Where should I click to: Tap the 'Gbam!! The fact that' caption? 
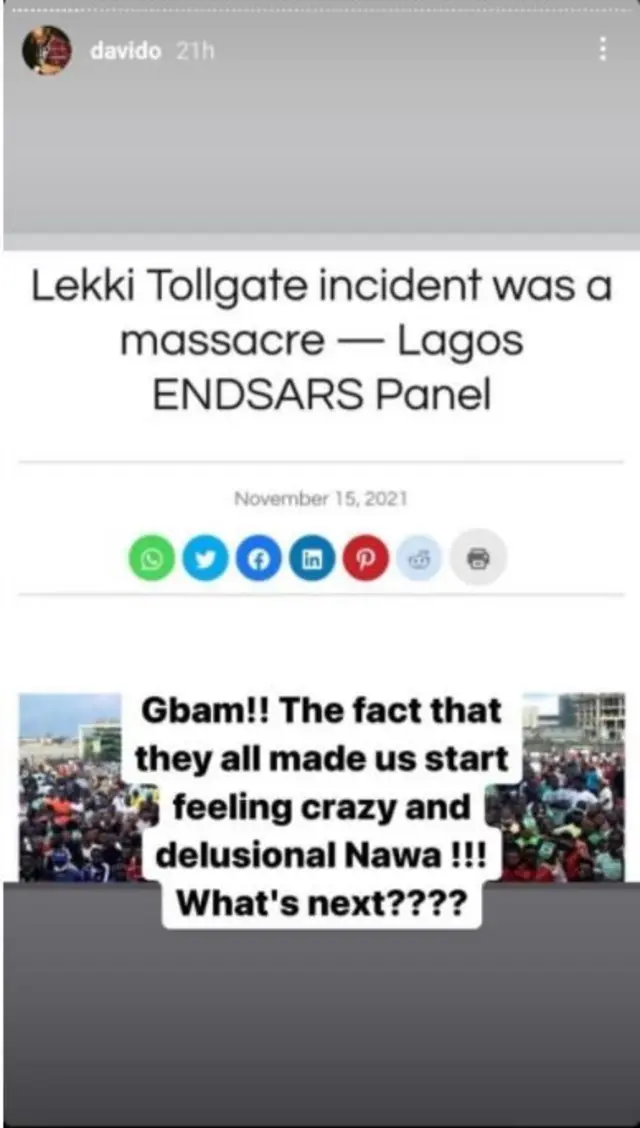pos(321,711)
